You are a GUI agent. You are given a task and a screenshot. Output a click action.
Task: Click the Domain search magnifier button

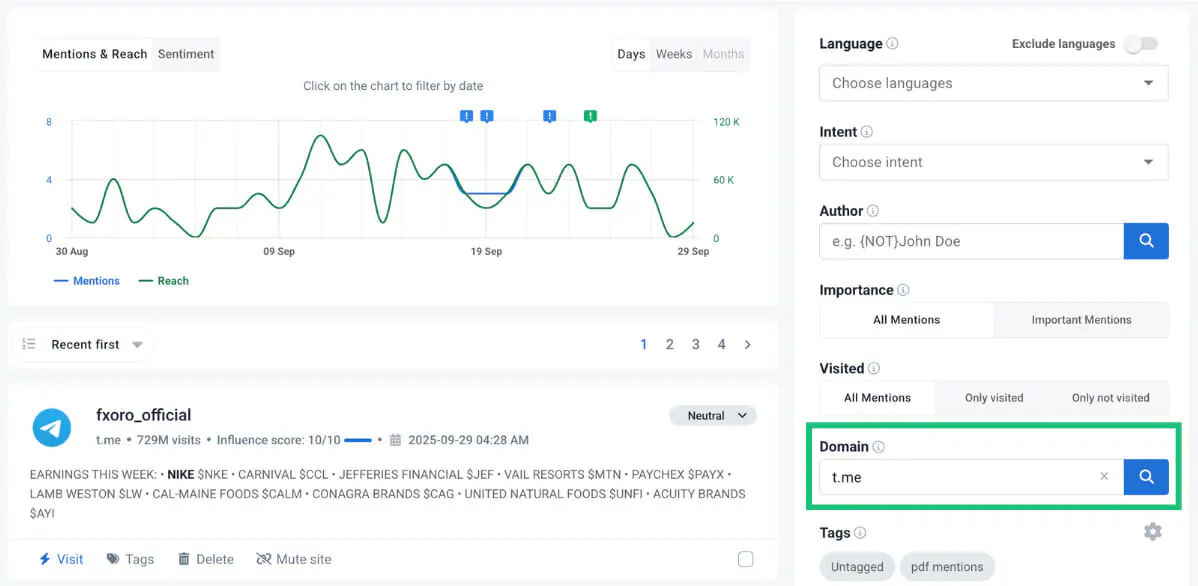point(1146,477)
